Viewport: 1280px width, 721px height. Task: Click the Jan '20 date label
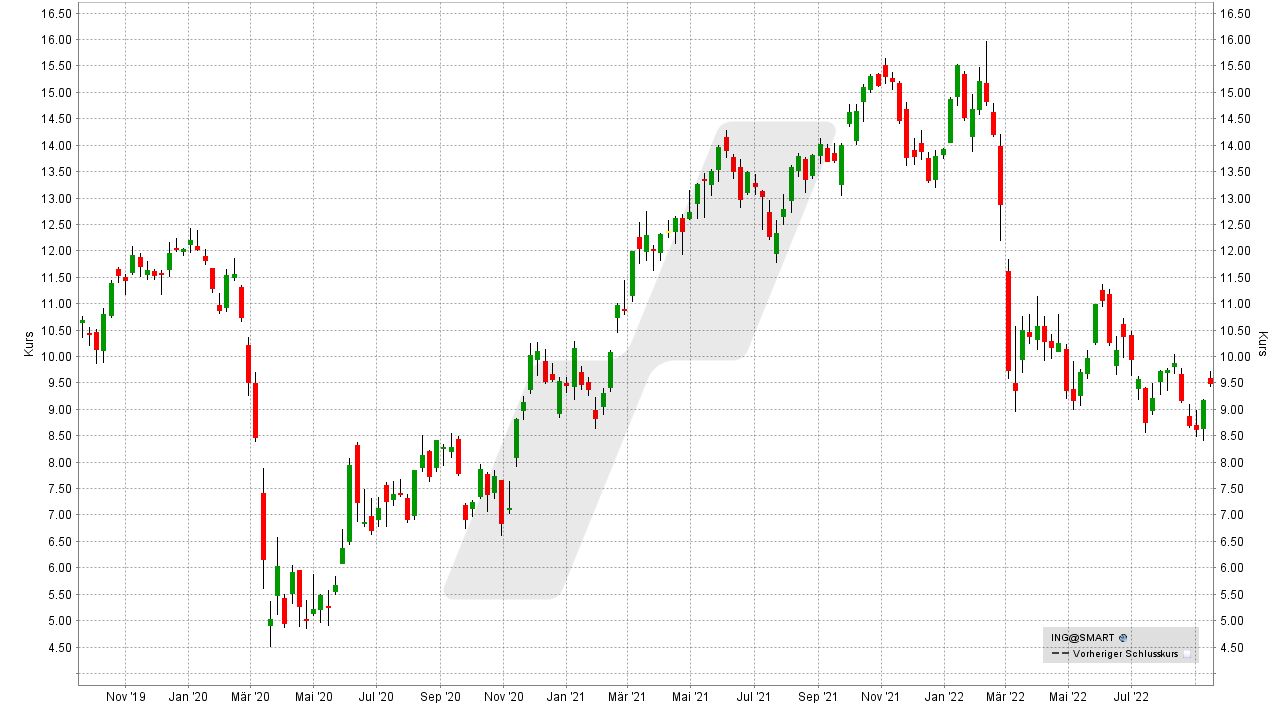point(188,696)
